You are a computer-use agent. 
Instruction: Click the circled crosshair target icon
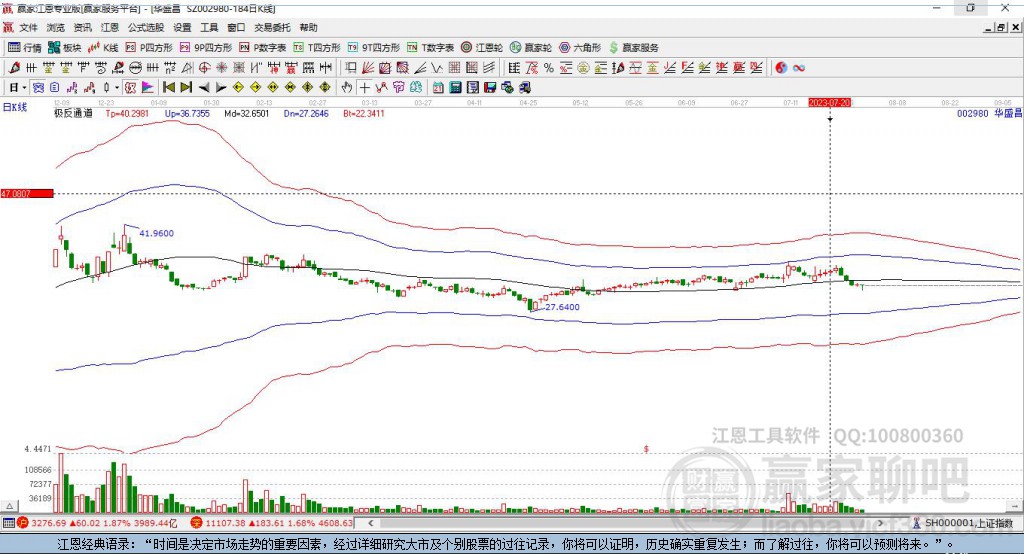coord(204,68)
